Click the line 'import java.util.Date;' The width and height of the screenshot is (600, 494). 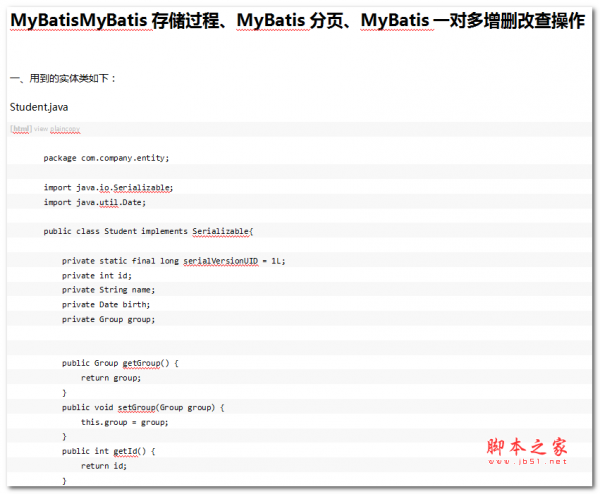[x=95, y=202]
